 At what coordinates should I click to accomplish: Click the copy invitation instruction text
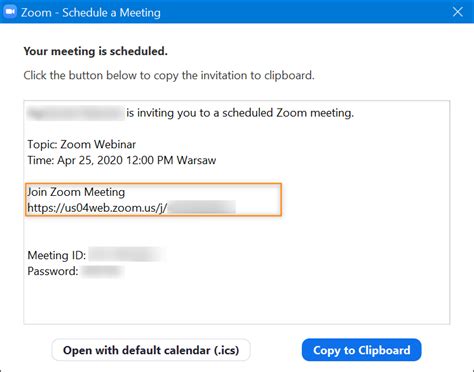pos(169,75)
